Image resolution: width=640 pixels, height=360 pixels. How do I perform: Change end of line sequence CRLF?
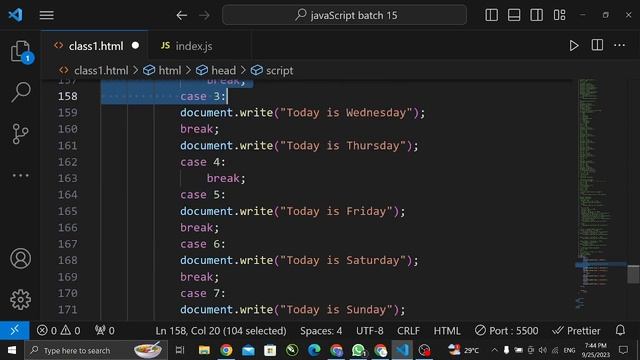click(408, 331)
